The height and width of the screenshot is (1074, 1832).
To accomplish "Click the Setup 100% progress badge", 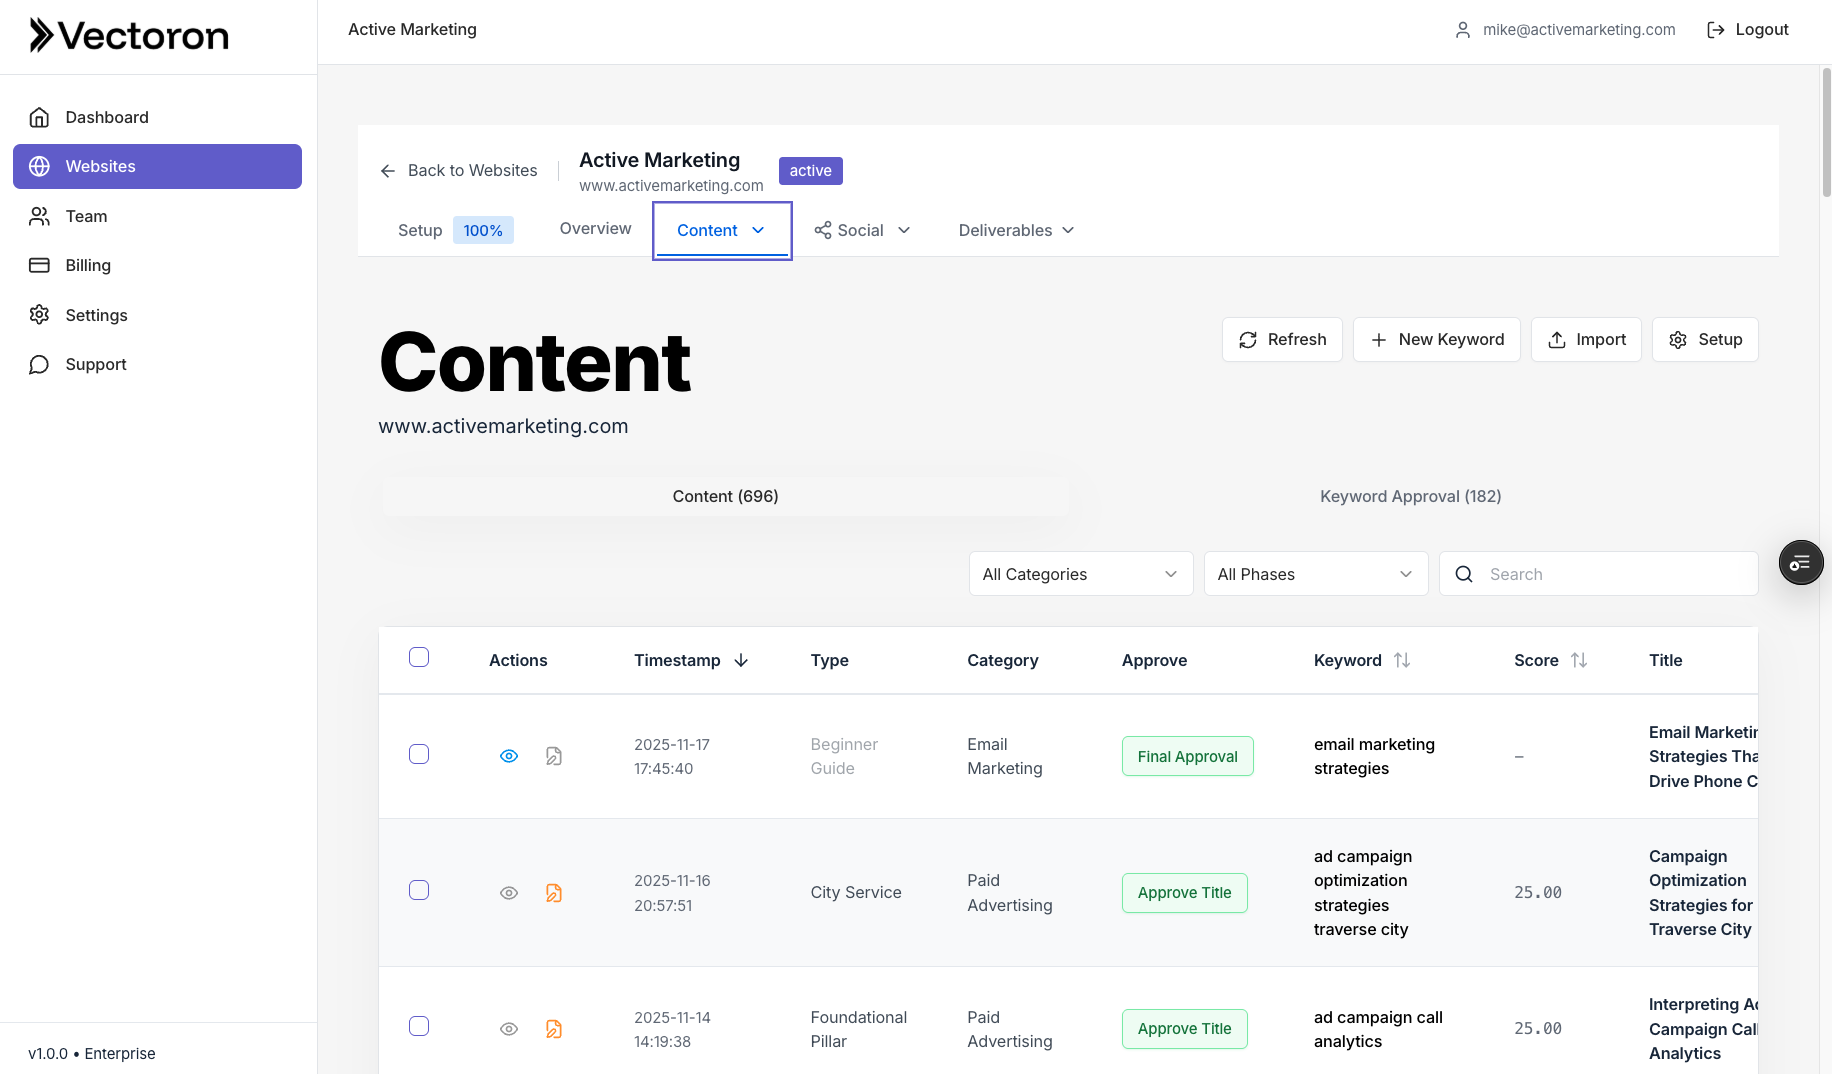I will (x=483, y=230).
